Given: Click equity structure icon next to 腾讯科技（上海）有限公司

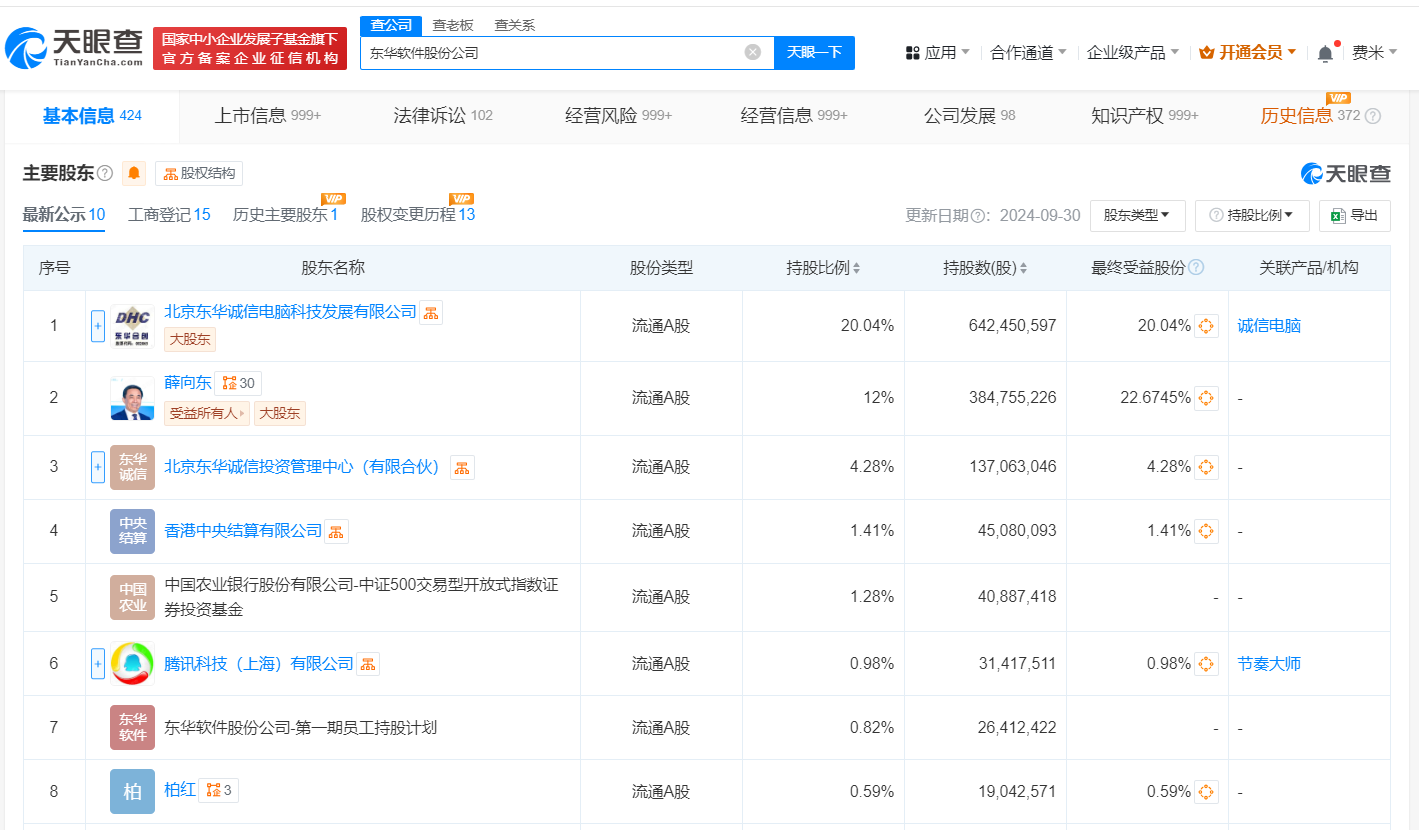Looking at the screenshot, I should tap(368, 664).
